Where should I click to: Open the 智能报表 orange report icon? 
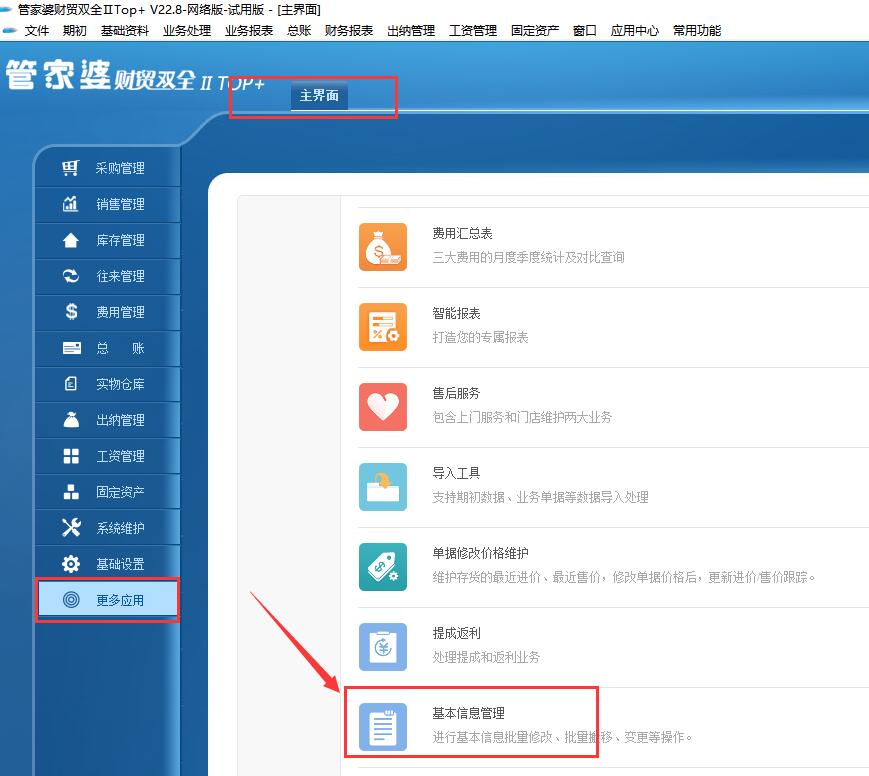(x=382, y=326)
